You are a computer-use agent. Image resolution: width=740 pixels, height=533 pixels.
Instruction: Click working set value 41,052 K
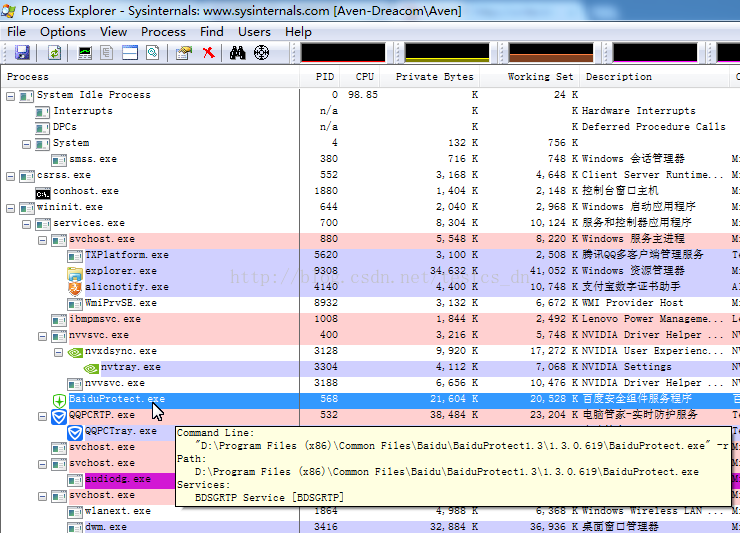(554, 271)
